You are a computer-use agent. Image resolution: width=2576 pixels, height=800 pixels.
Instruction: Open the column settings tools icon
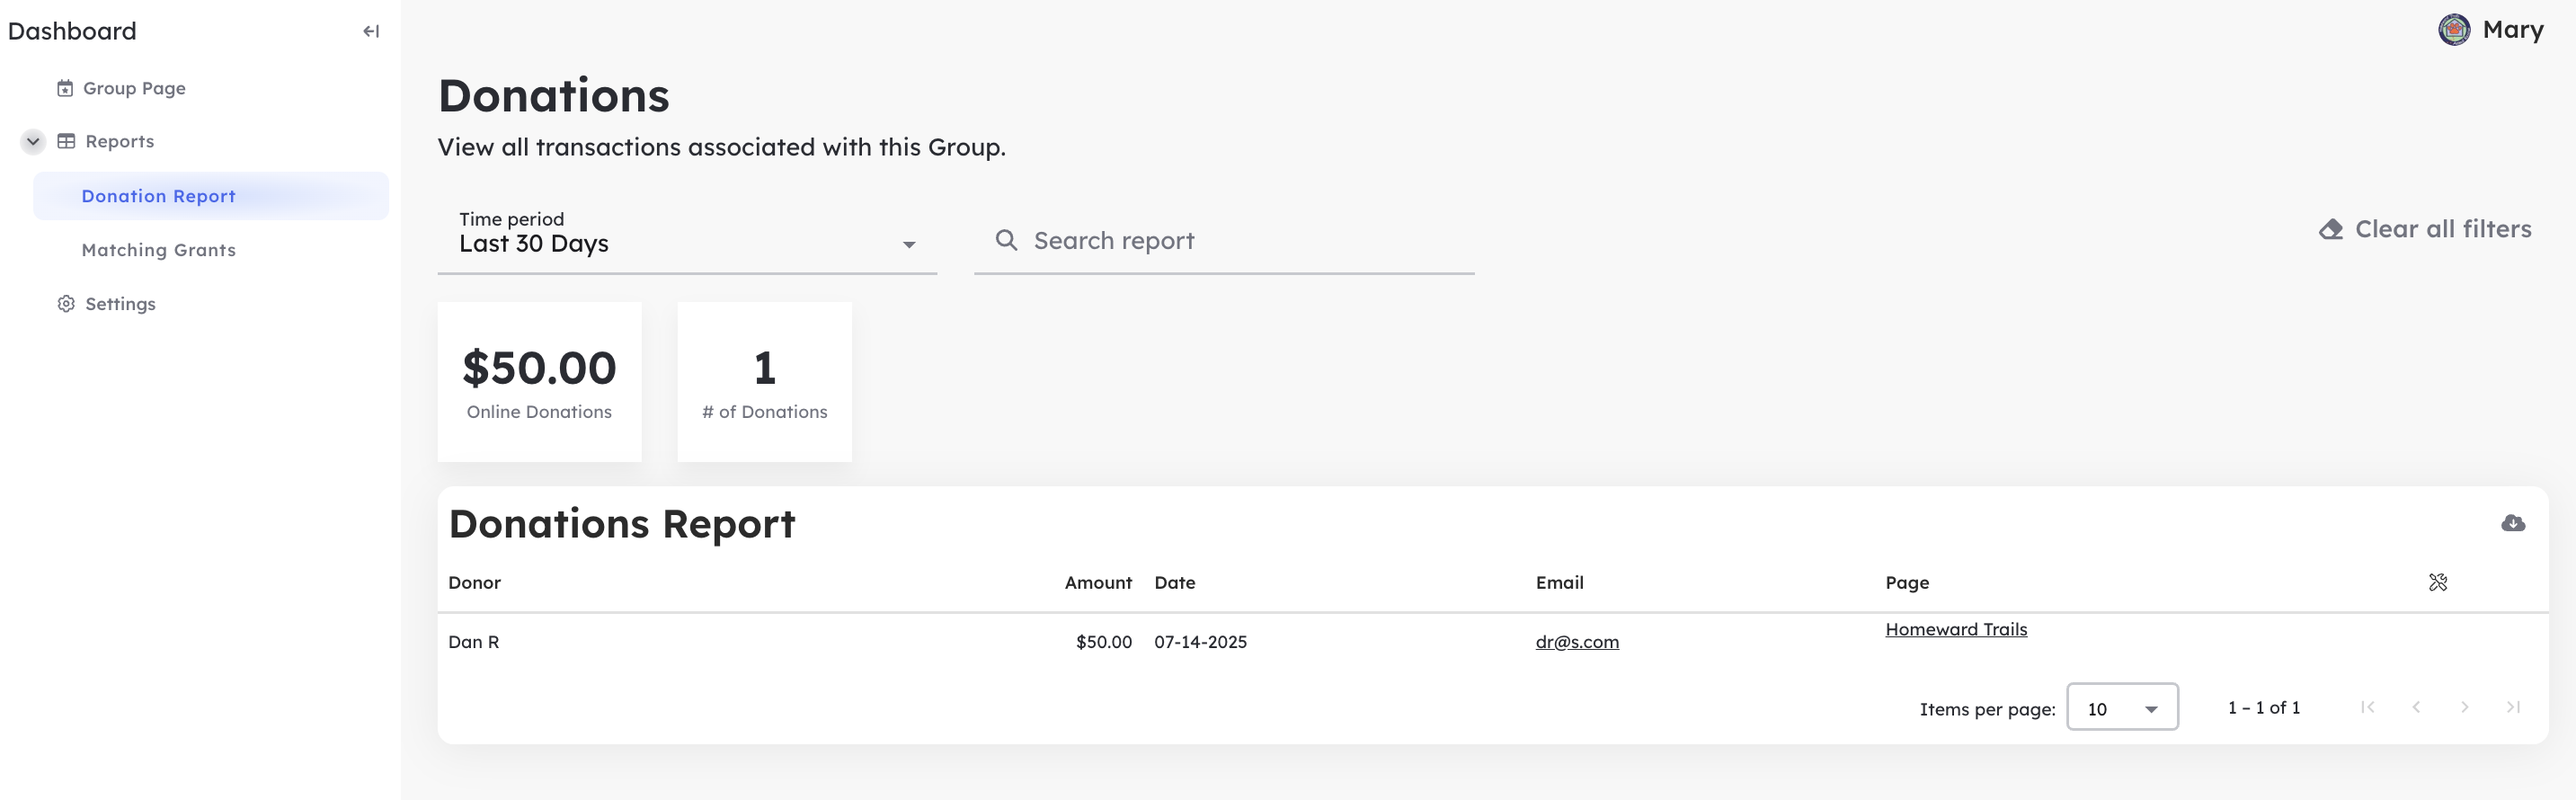pos(2438,582)
